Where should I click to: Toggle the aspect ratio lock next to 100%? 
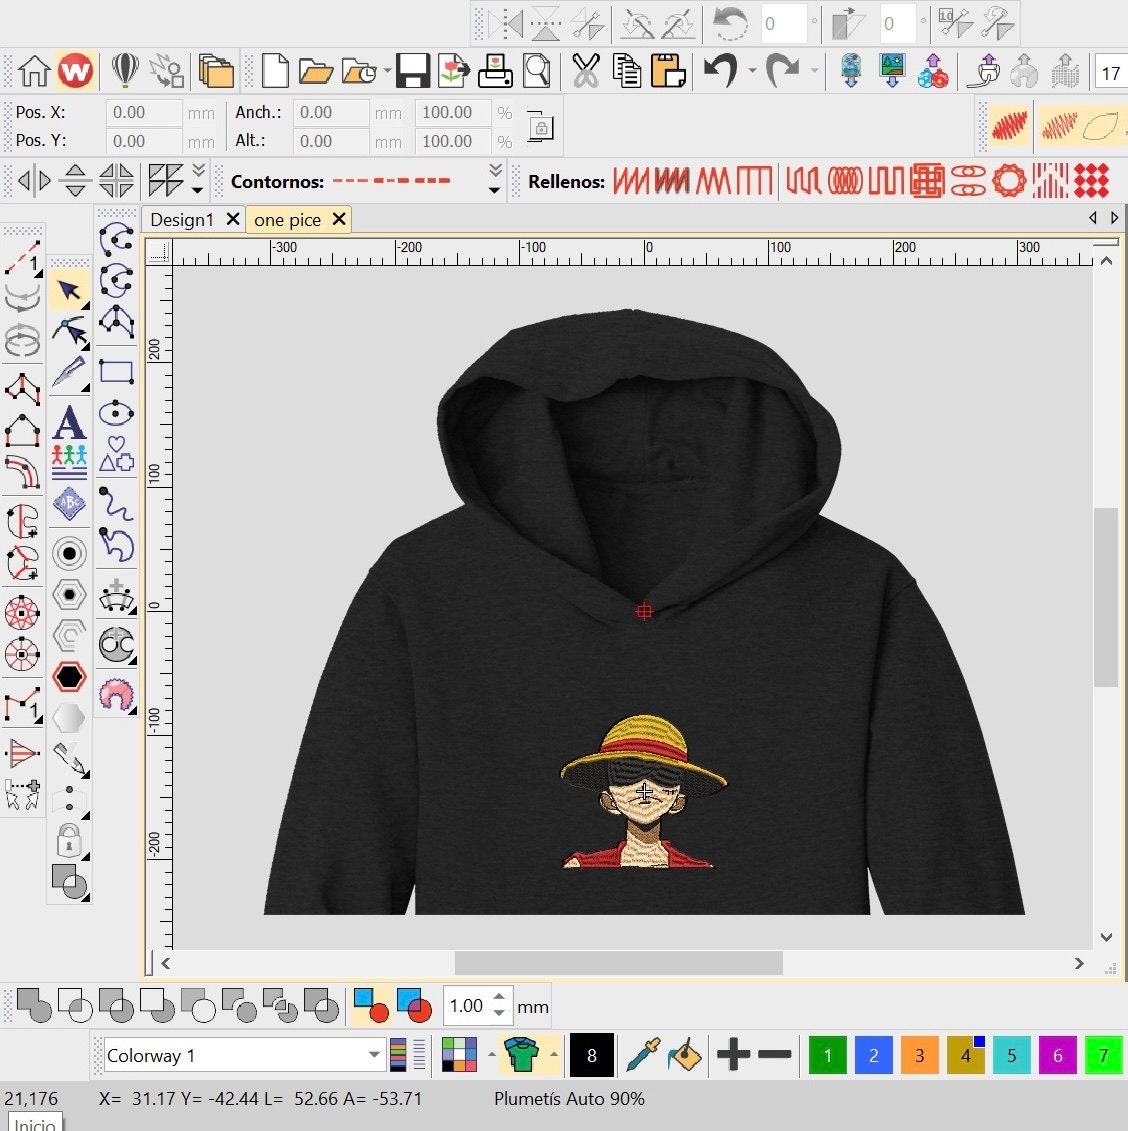click(x=540, y=127)
